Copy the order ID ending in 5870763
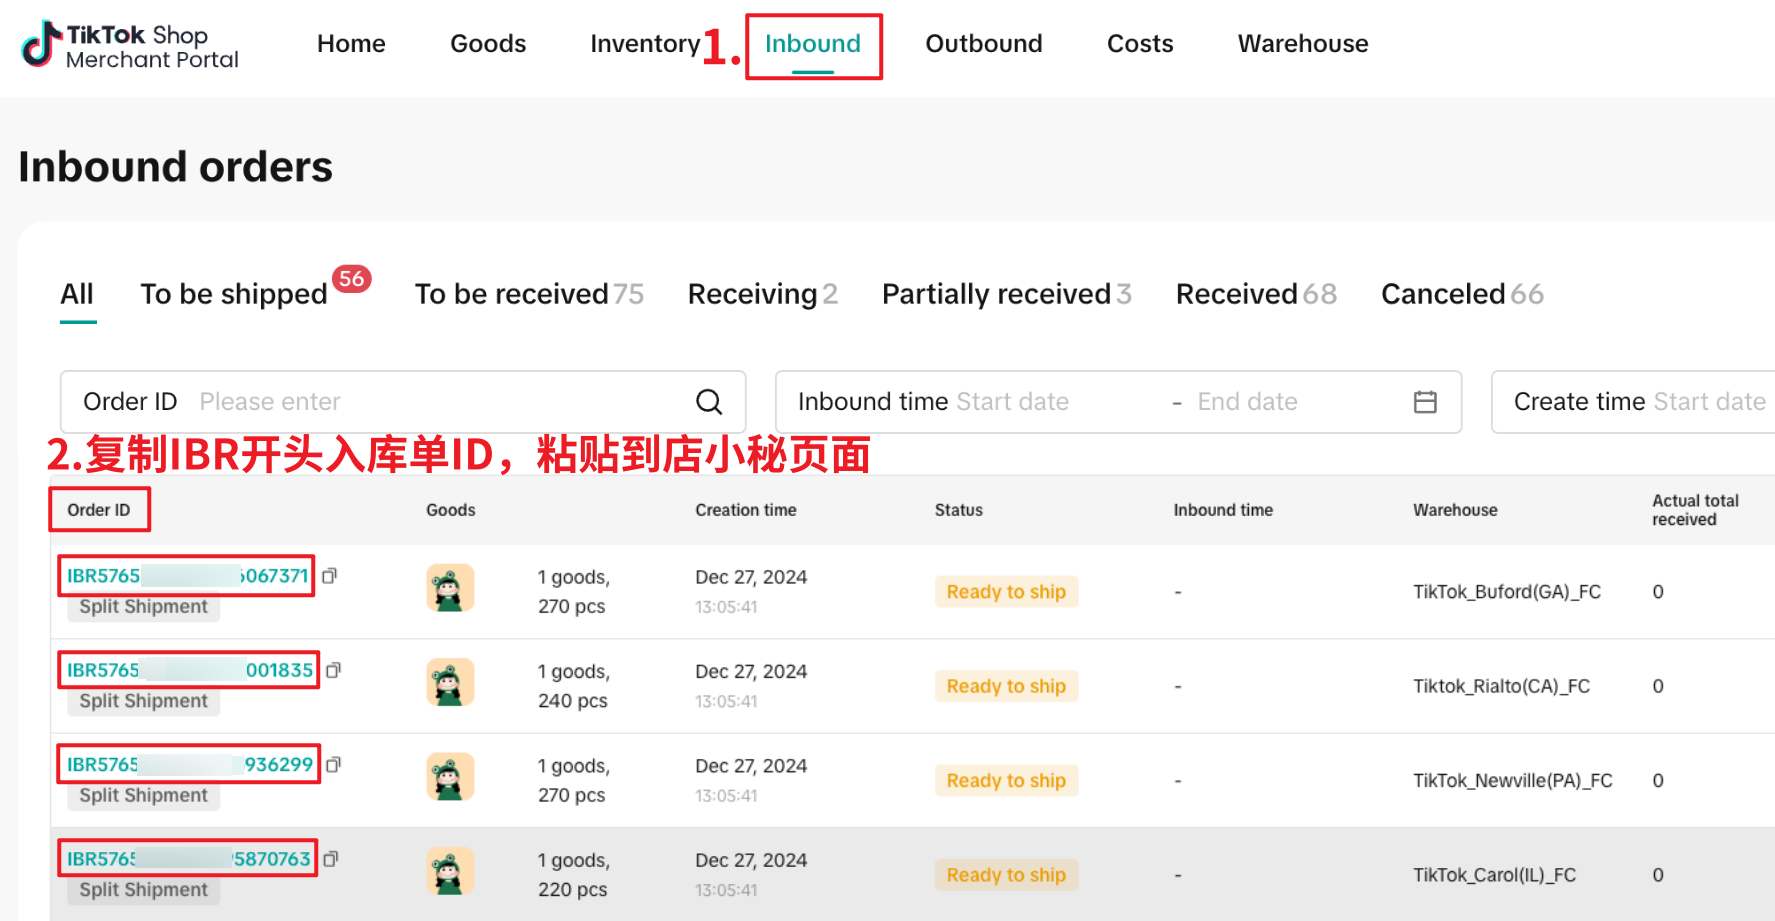Image resolution: width=1775 pixels, height=921 pixels. coord(331,859)
